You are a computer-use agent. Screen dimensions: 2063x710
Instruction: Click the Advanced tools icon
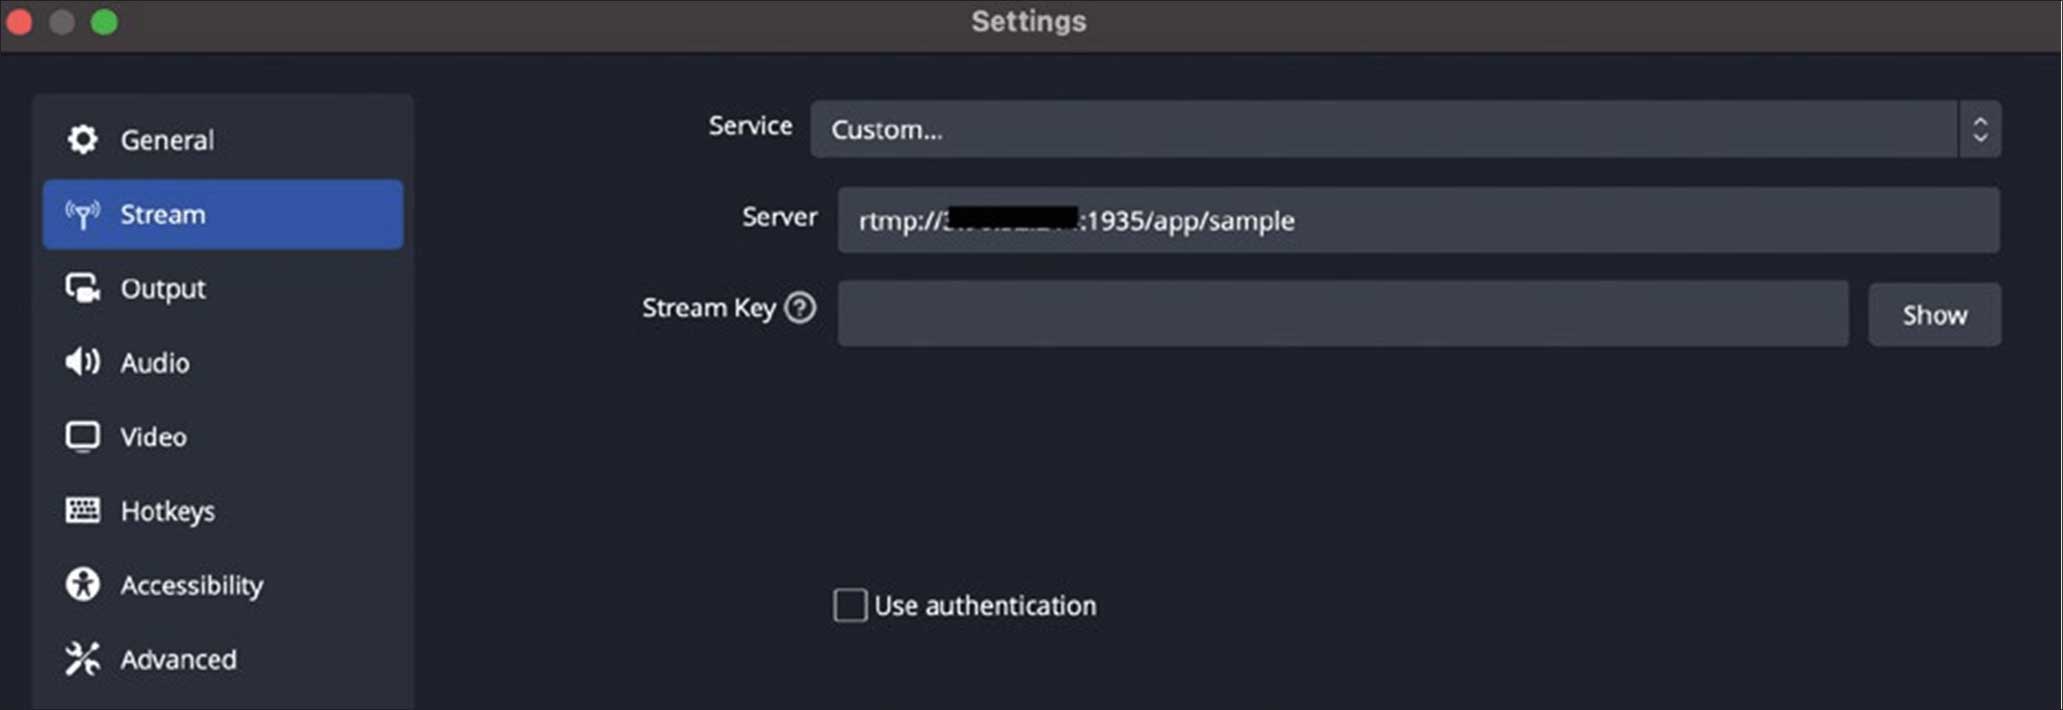point(83,659)
